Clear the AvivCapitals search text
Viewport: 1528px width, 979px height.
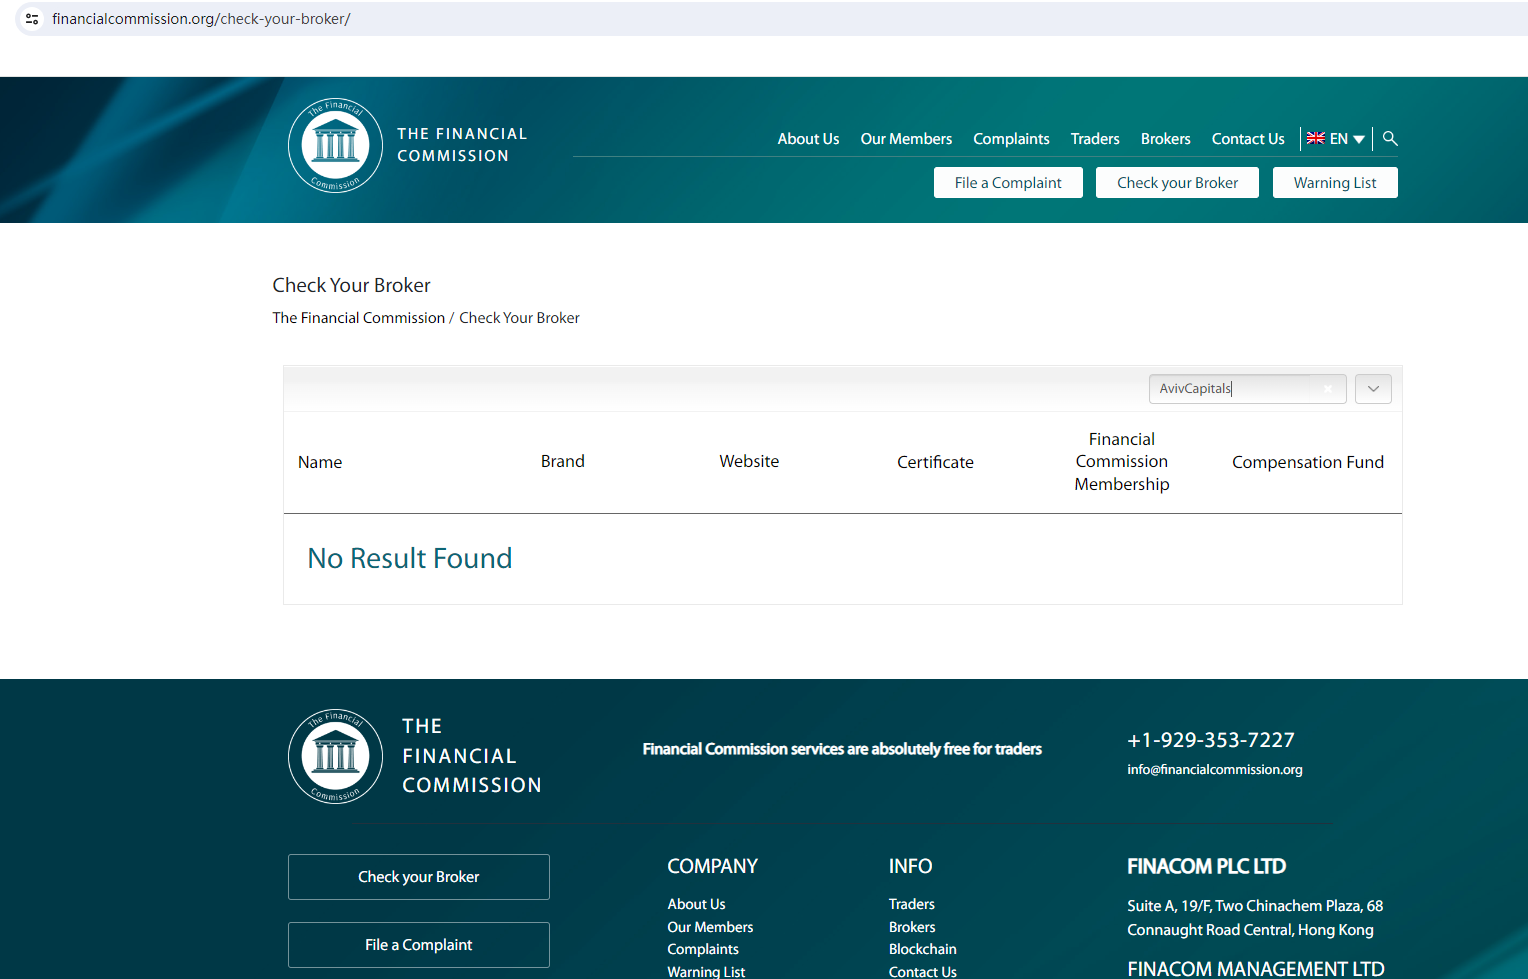(1328, 389)
